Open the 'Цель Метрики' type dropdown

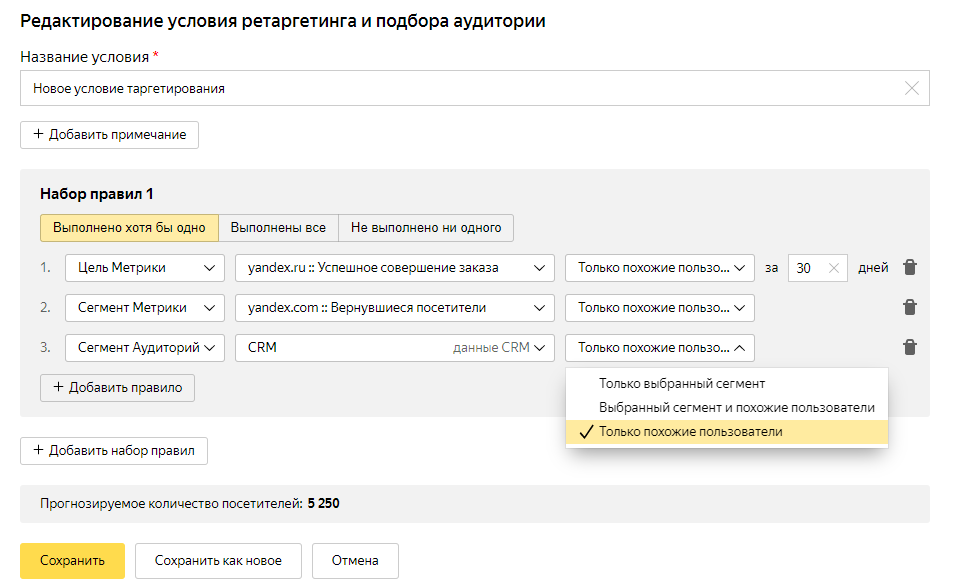(145, 267)
